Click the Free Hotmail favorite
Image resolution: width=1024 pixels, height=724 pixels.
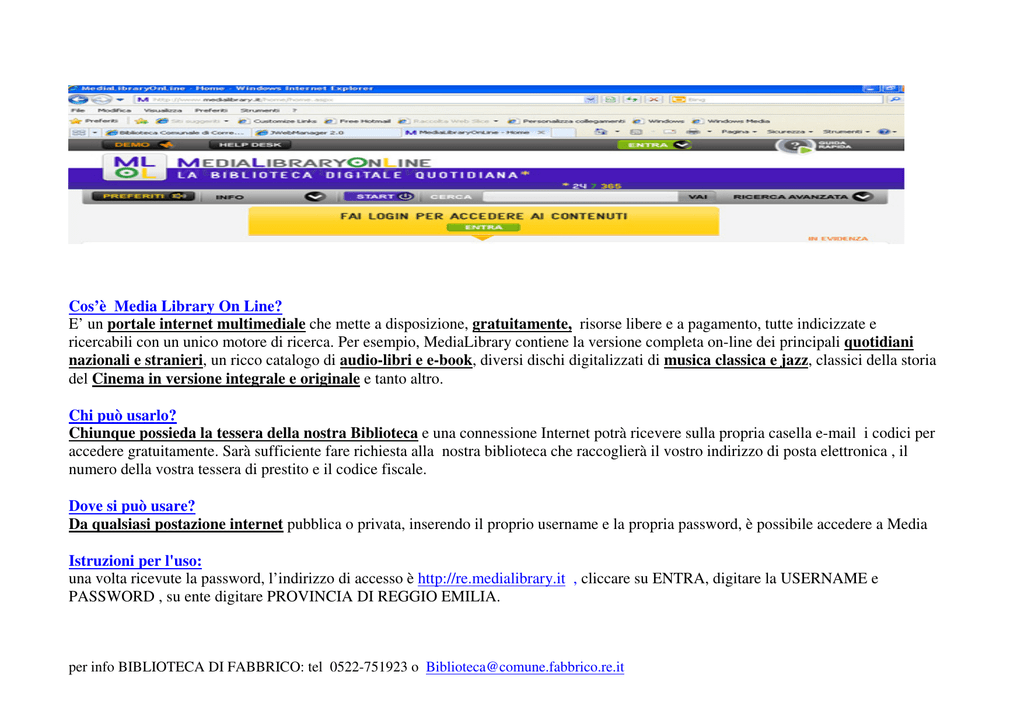358,121
